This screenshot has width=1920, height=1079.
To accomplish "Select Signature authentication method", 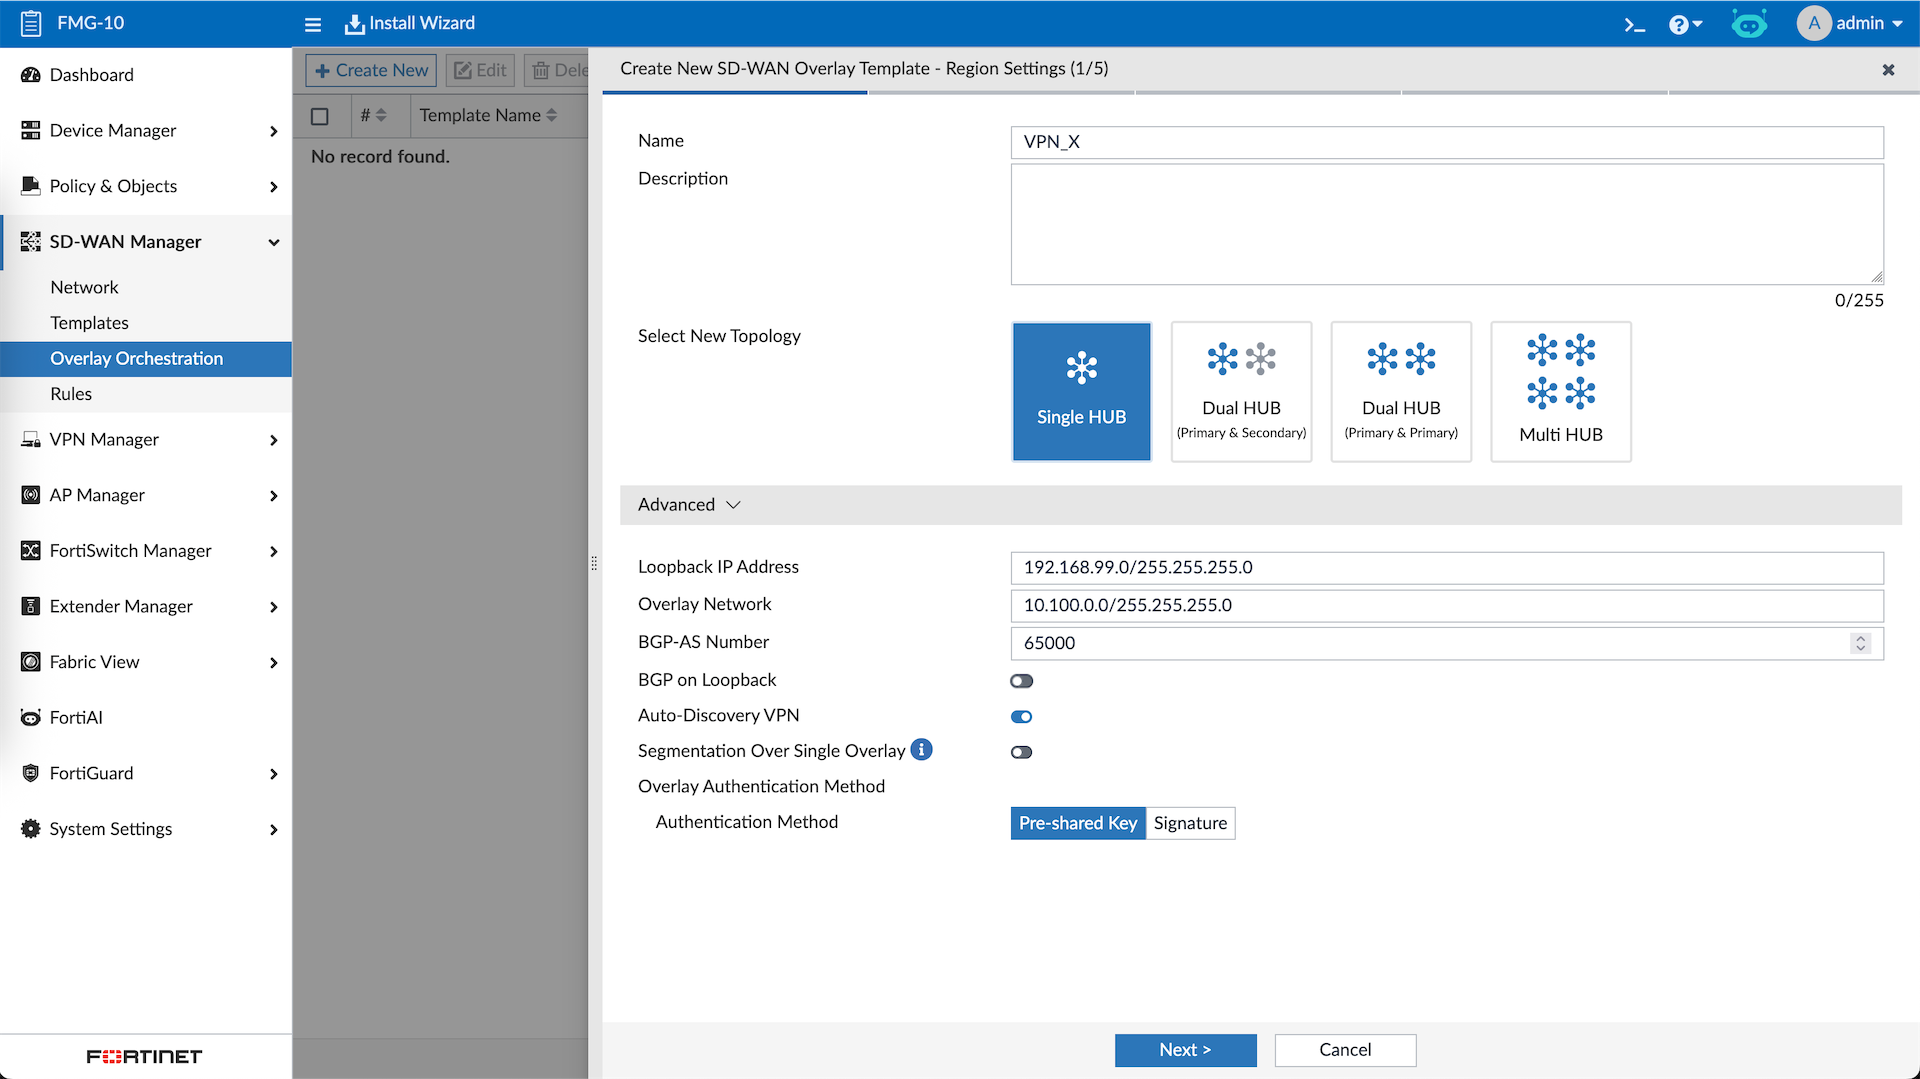I will (x=1190, y=823).
